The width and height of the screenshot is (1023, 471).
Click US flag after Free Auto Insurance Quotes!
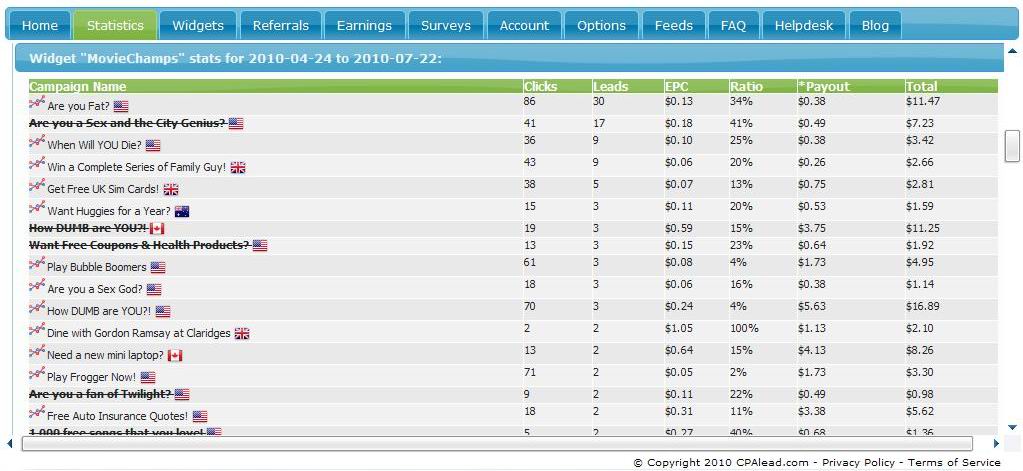(200, 416)
